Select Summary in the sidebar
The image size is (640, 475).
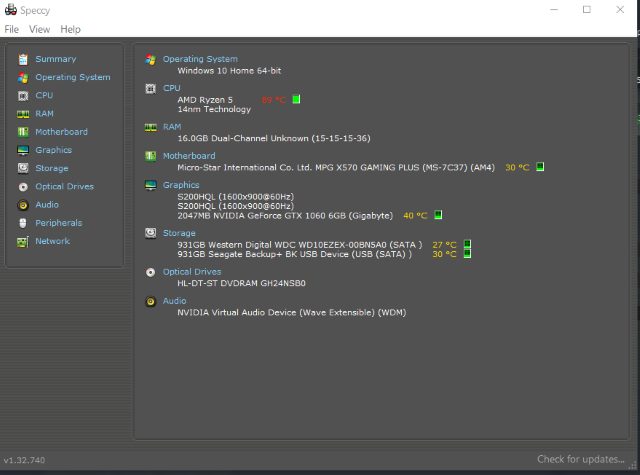click(x=56, y=59)
